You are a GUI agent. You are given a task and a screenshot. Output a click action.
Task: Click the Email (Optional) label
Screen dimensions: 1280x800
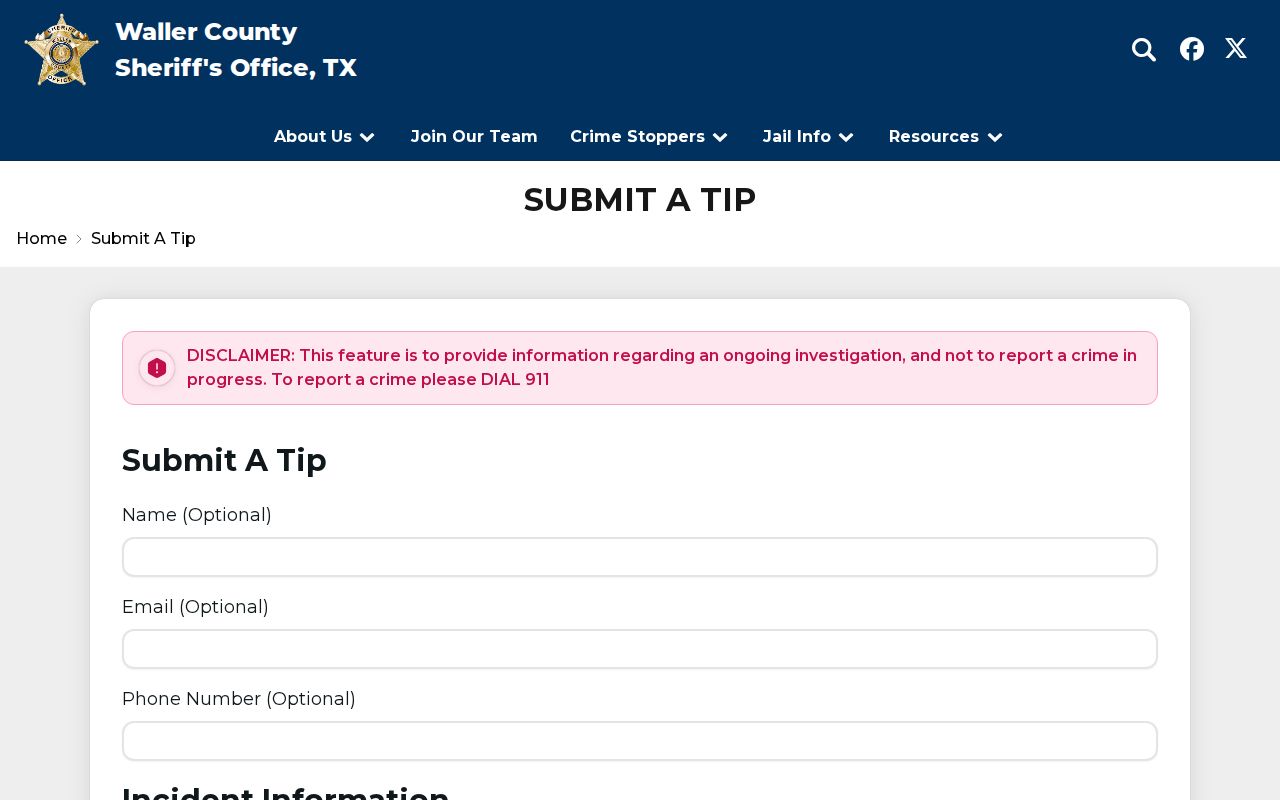click(x=195, y=607)
